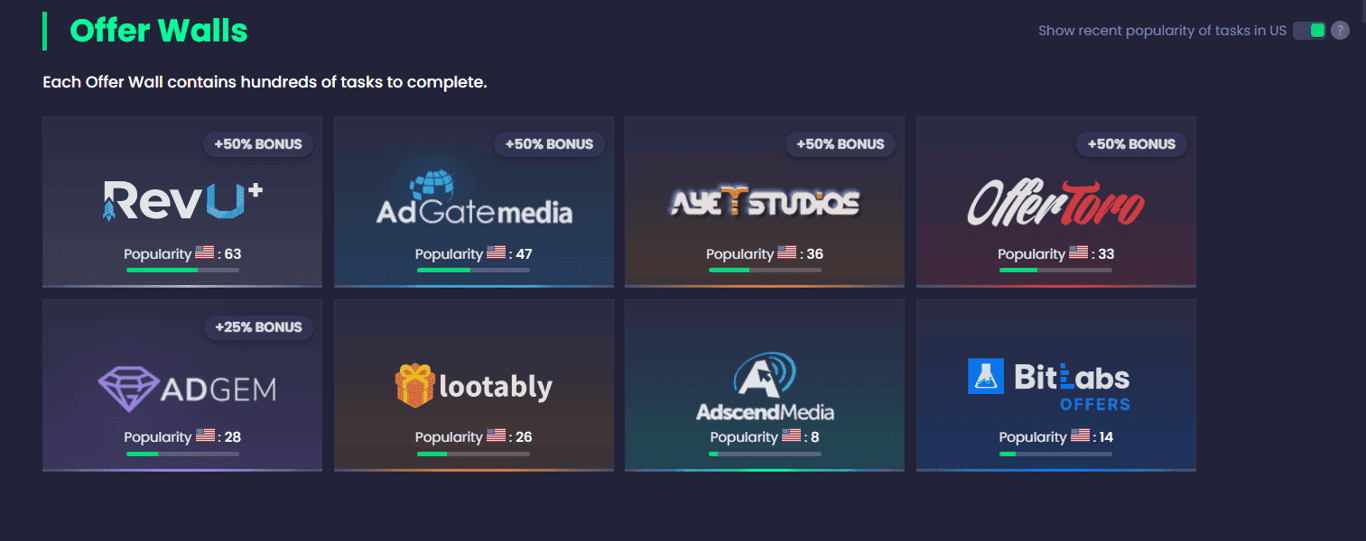Image resolution: width=1366 pixels, height=541 pixels.
Task: Click the US flag on OfferToro card
Action: (1078, 253)
